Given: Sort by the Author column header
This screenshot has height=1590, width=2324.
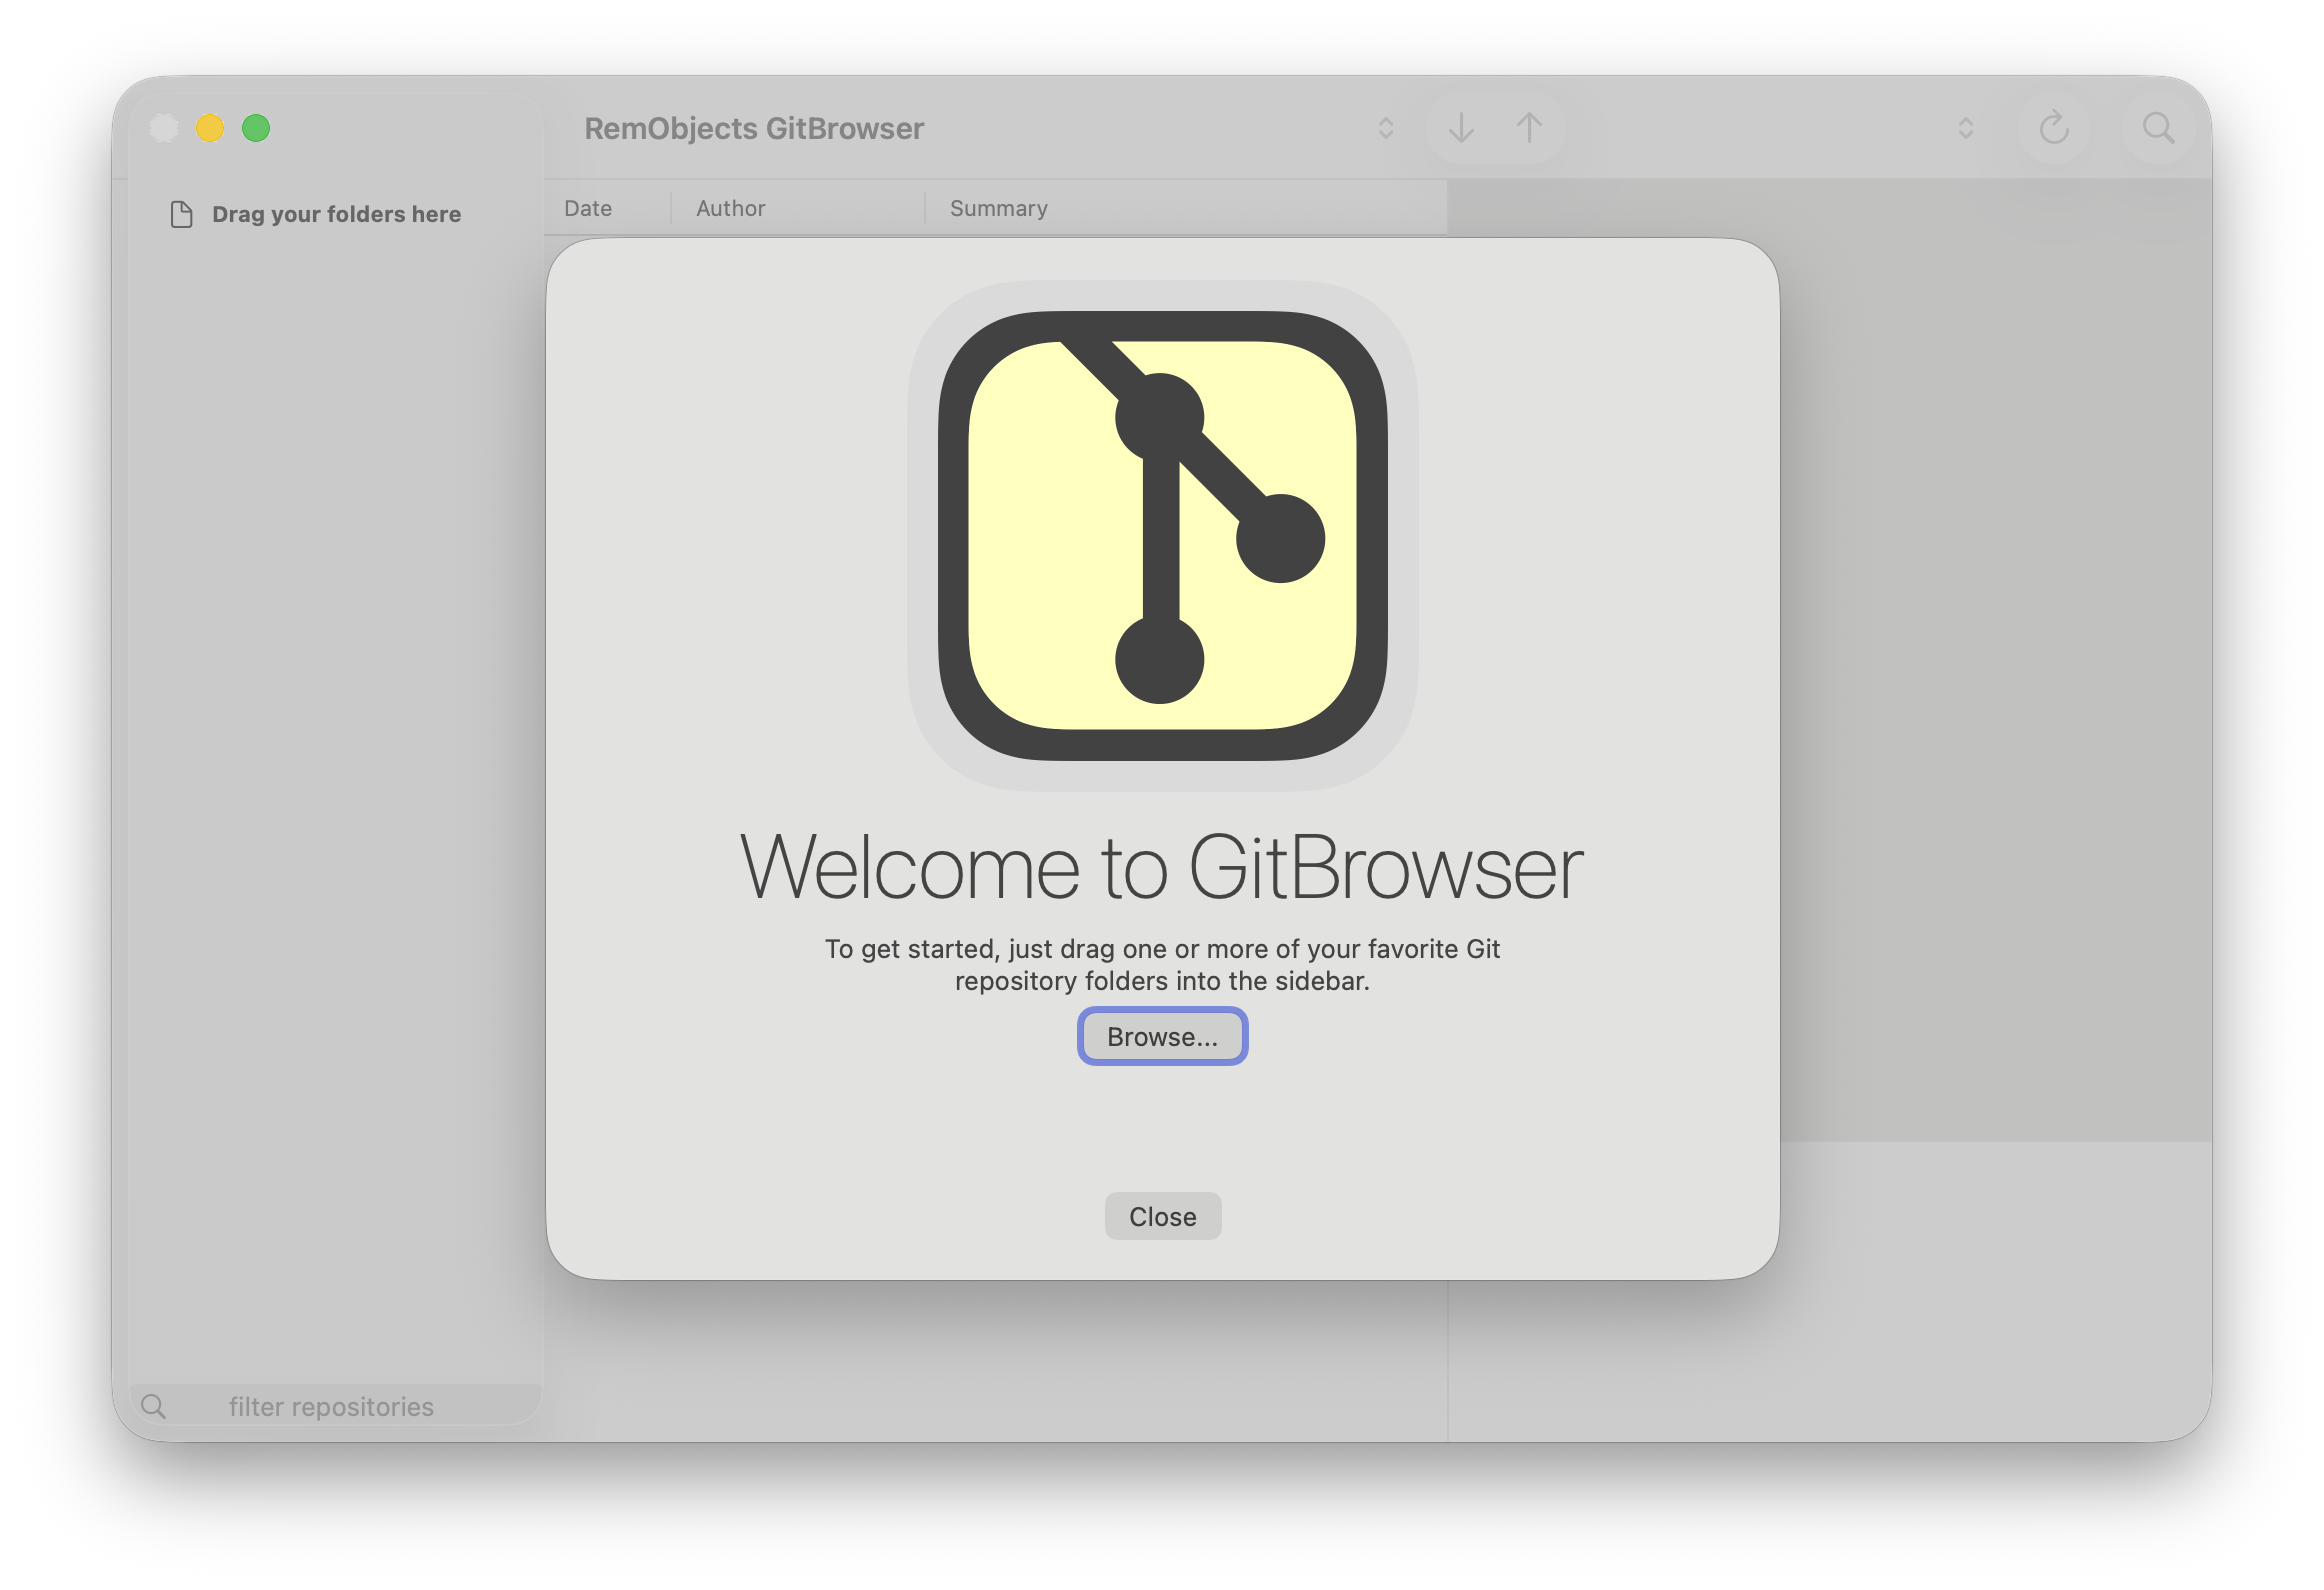Looking at the screenshot, I should (731, 208).
